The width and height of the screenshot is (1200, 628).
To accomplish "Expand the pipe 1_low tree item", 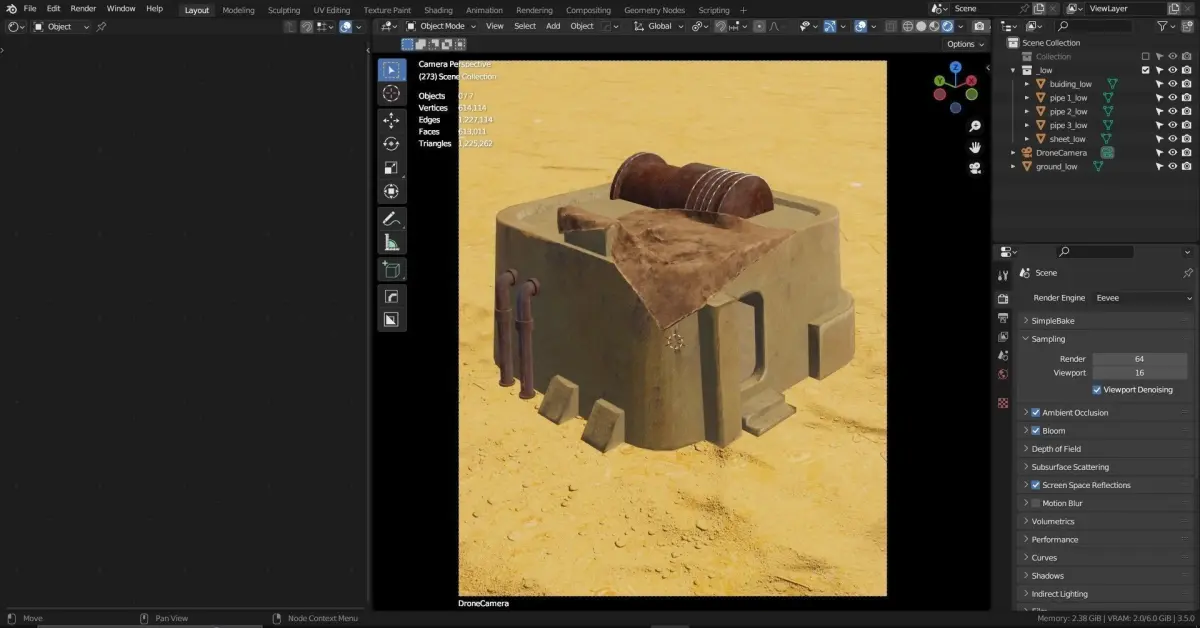I will pos(1026,98).
